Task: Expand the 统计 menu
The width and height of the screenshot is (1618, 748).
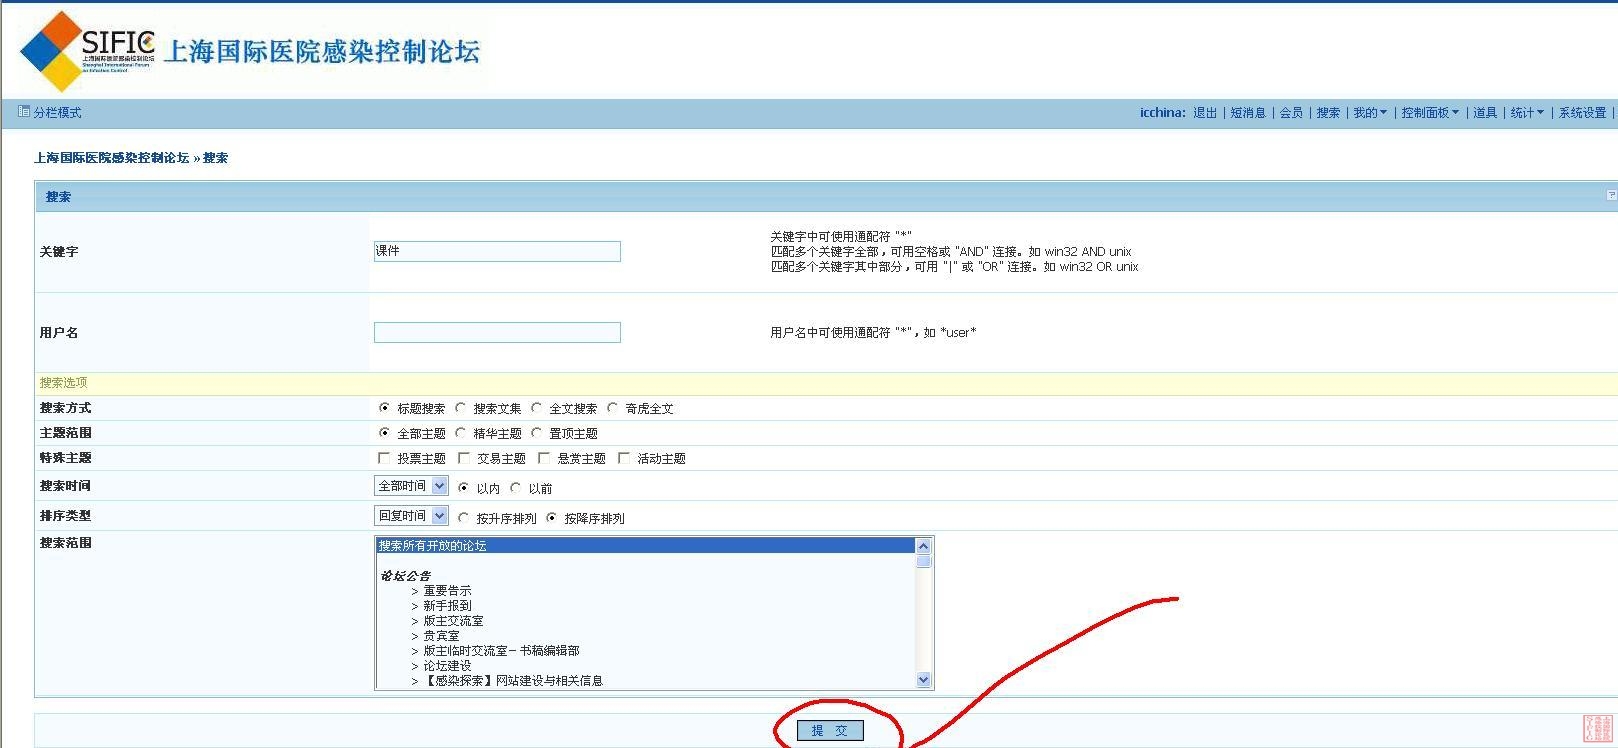Action: [x=1527, y=113]
